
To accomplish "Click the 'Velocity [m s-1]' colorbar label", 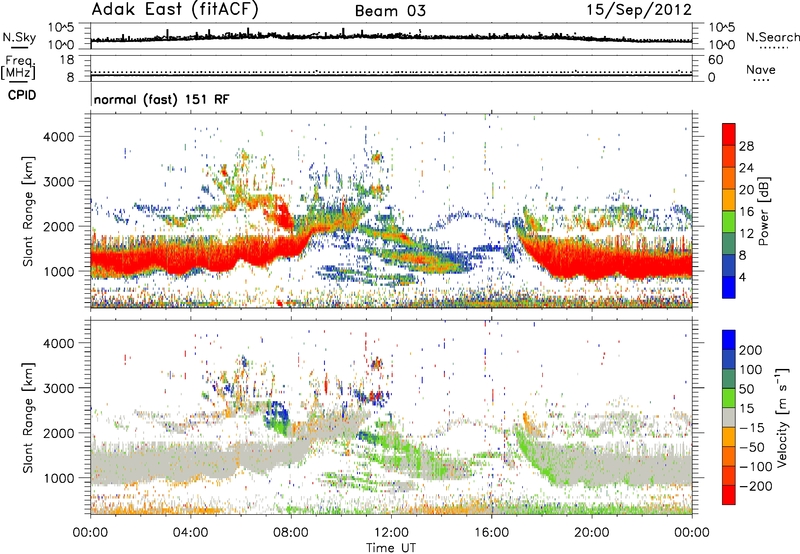I will click(x=782, y=417).
